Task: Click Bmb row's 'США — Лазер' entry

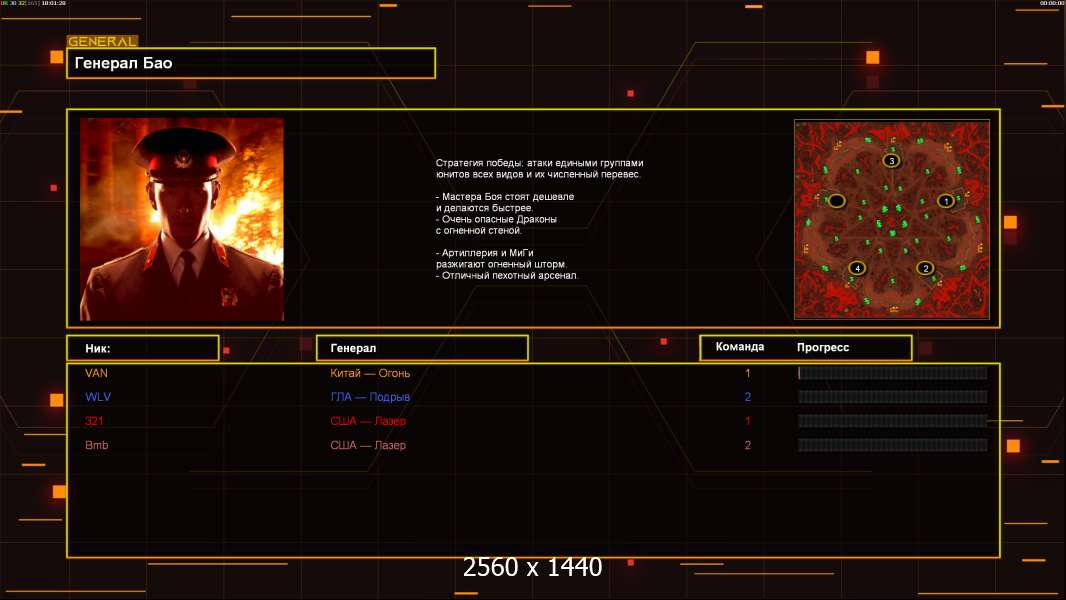Action: (x=368, y=445)
